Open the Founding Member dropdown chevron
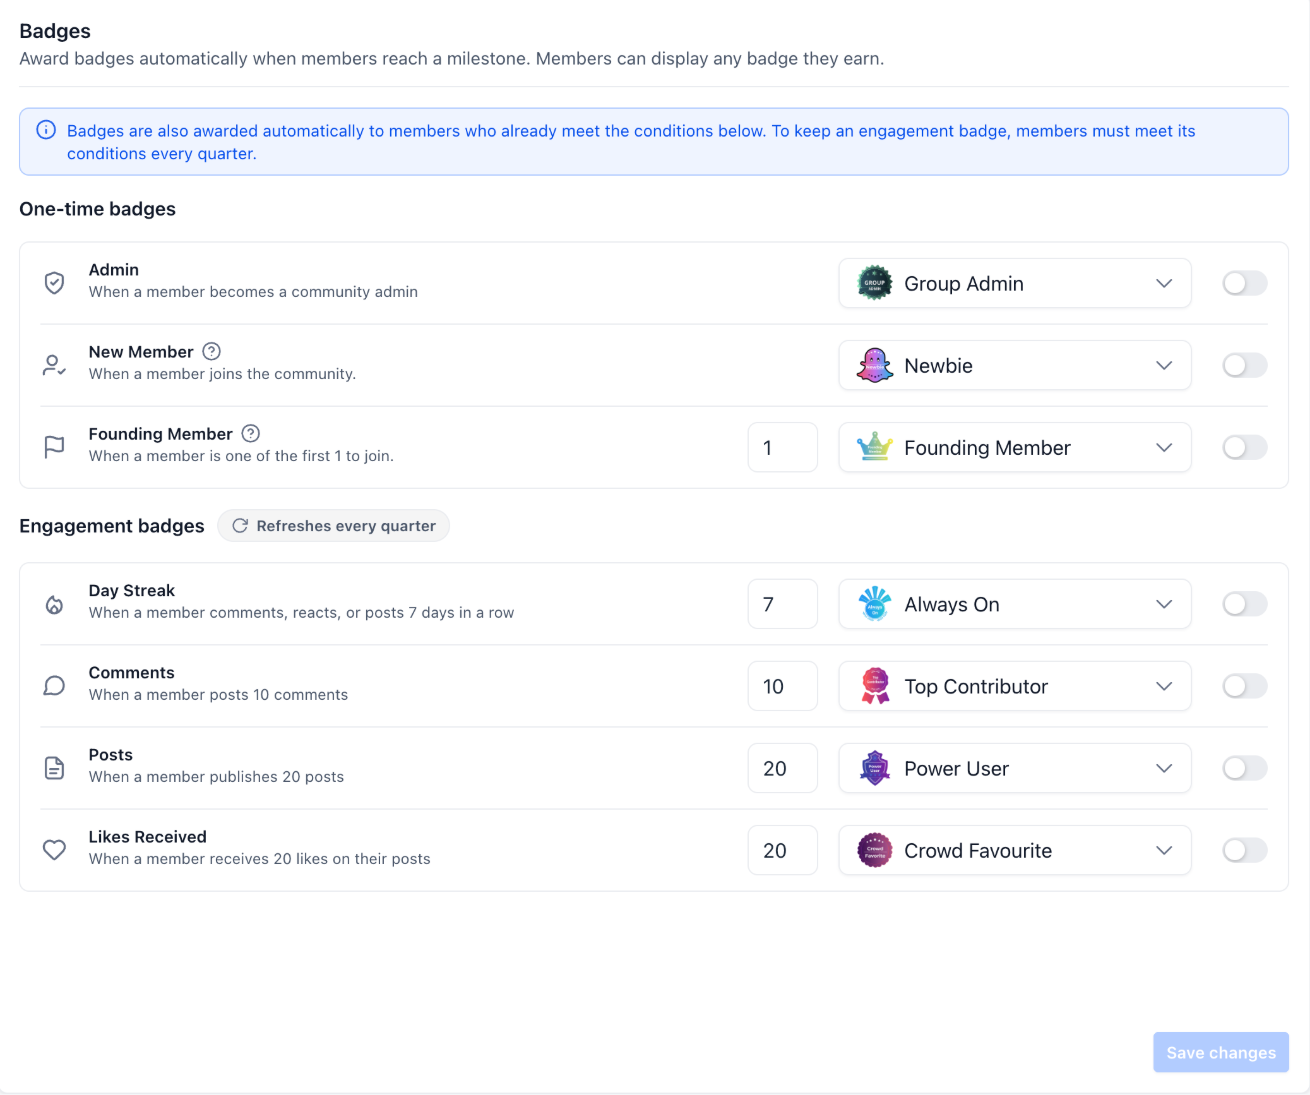Image resolution: width=1310 pixels, height=1095 pixels. click(1164, 447)
